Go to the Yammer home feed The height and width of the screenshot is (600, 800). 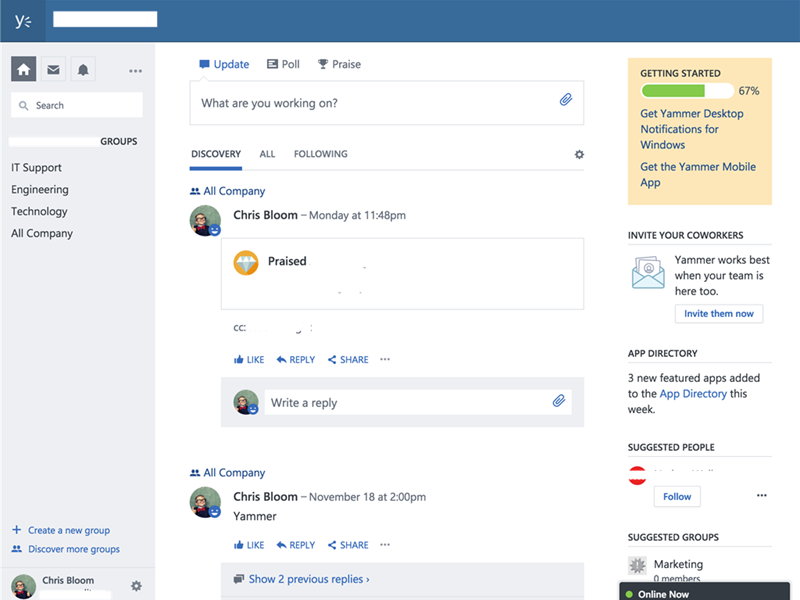[24, 68]
